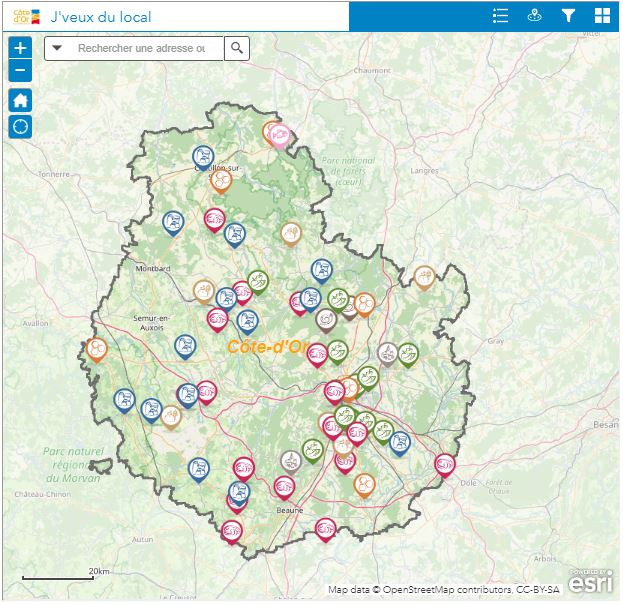Click the orange Côte-d'Or map label
Image resolution: width=623 pixels, height=605 pixels.
pos(267,347)
